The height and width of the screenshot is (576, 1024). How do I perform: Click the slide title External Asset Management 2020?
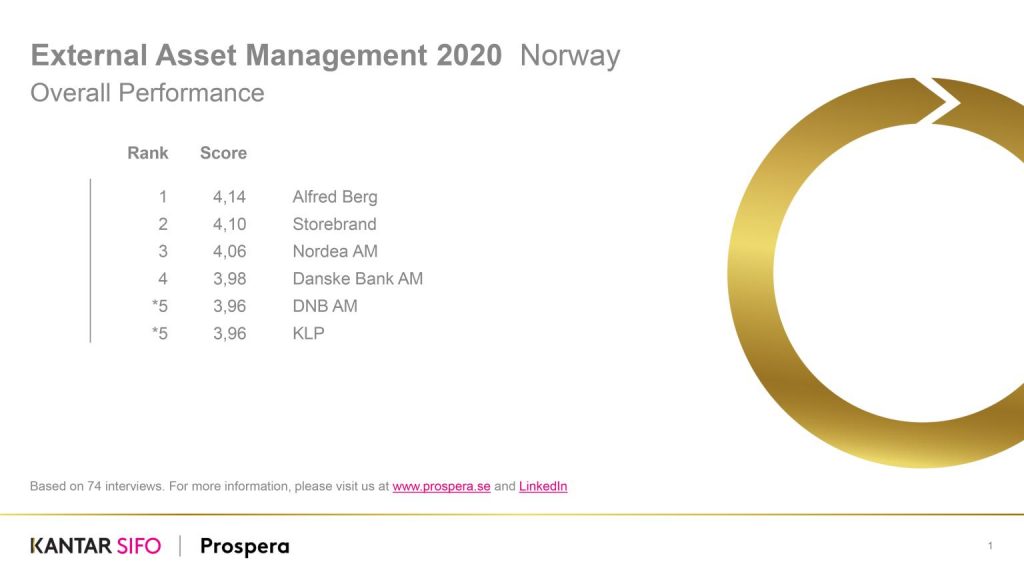click(266, 56)
